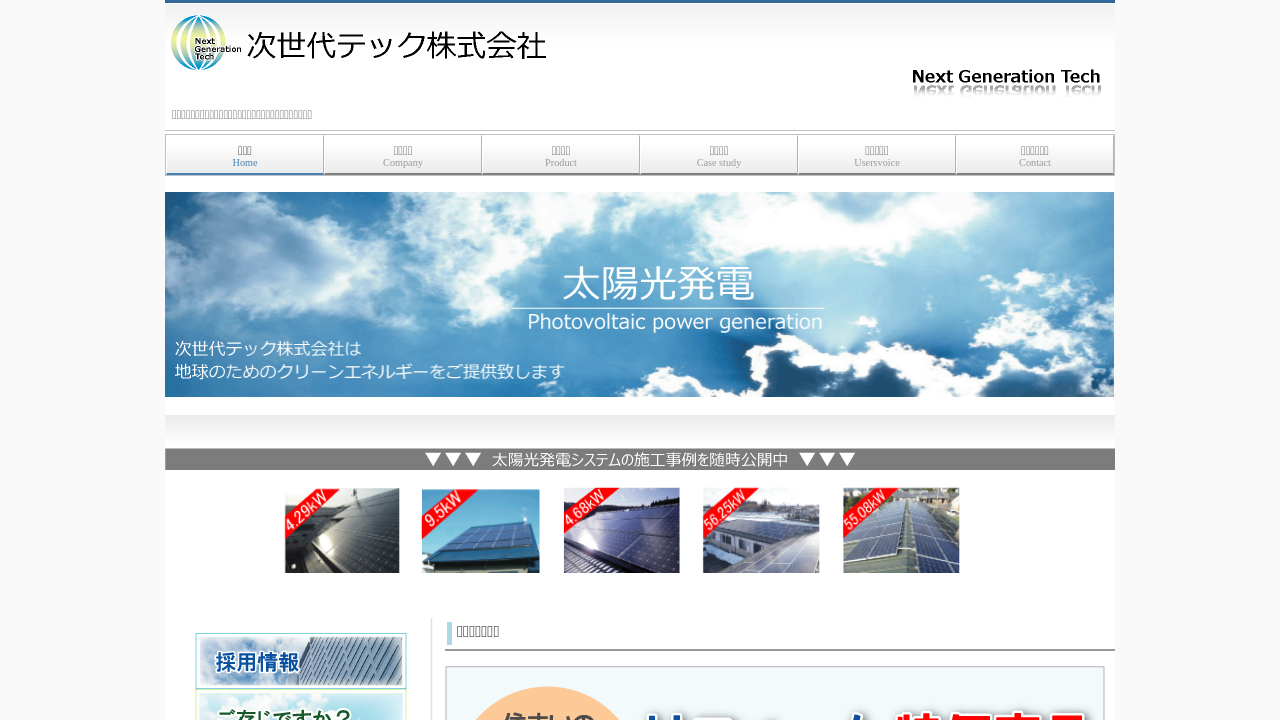Image resolution: width=1280 pixels, height=720 pixels.
Task: Click the Next Generation Tech globe logo
Action: (204, 43)
